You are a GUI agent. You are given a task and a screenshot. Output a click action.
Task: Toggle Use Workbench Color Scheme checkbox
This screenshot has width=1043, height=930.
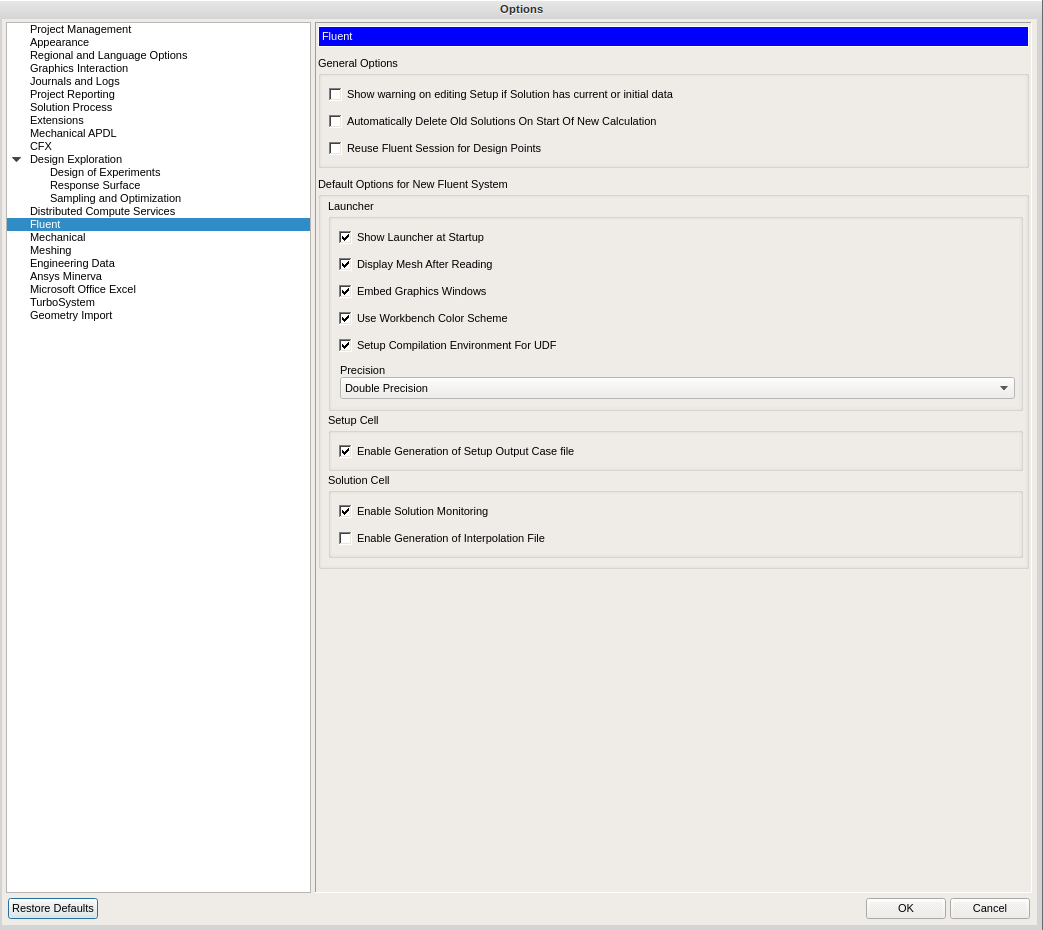tap(345, 318)
